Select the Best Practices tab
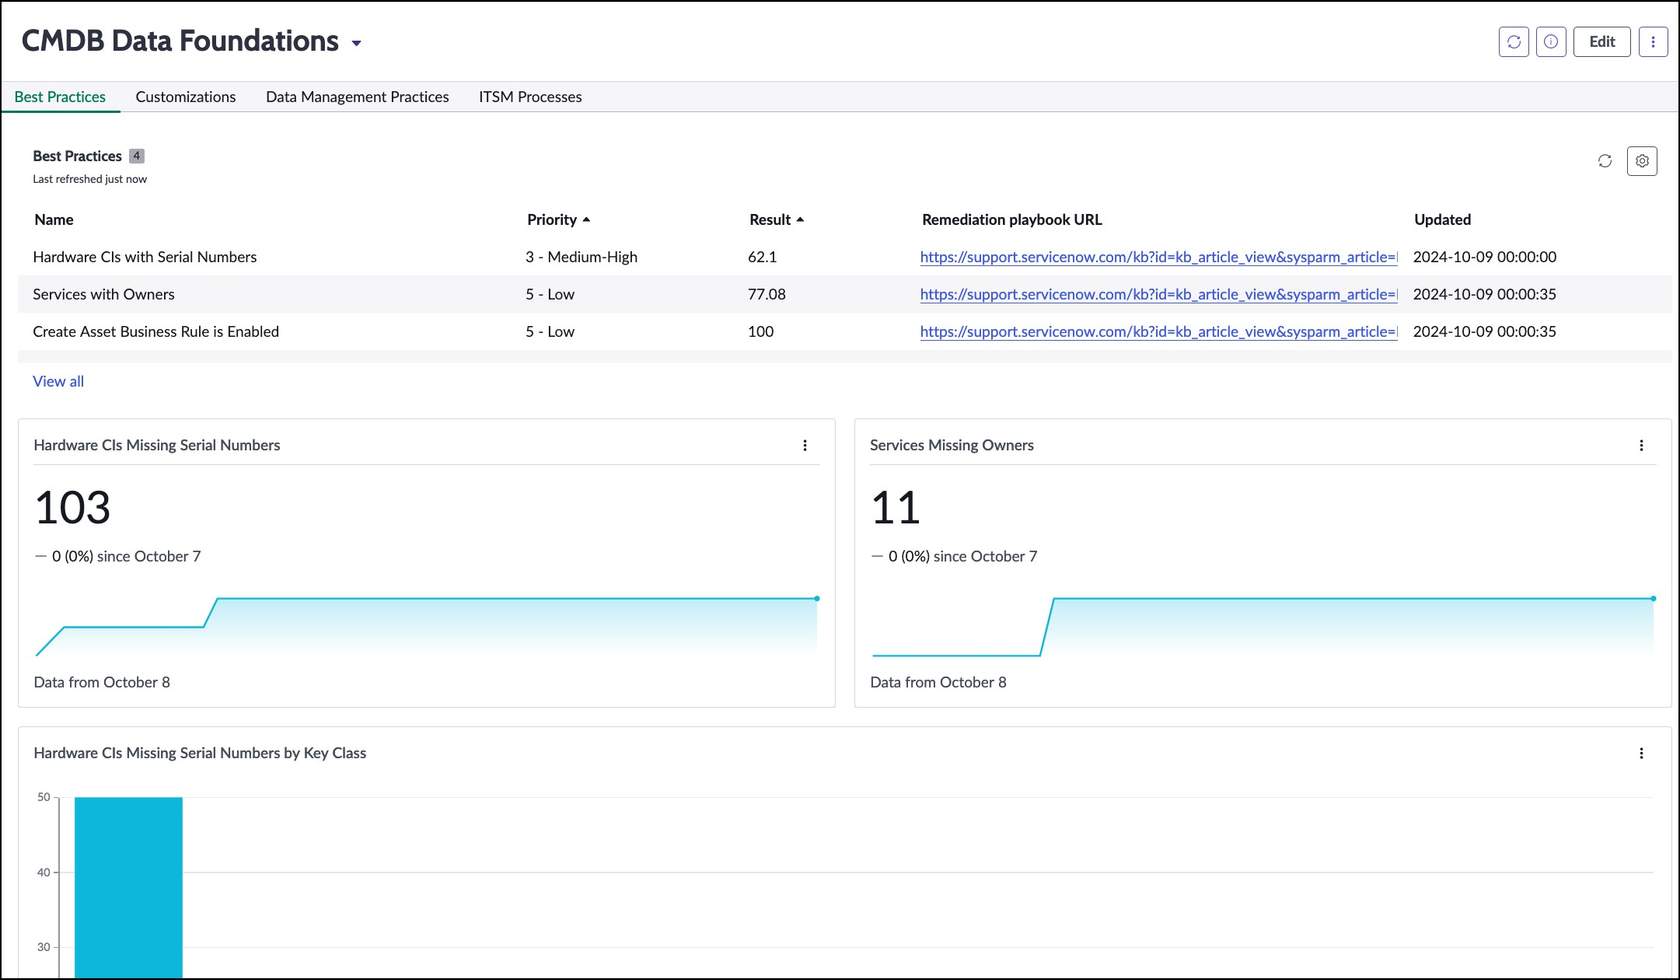Image resolution: width=1680 pixels, height=980 pixels. (x=60, y=96)
